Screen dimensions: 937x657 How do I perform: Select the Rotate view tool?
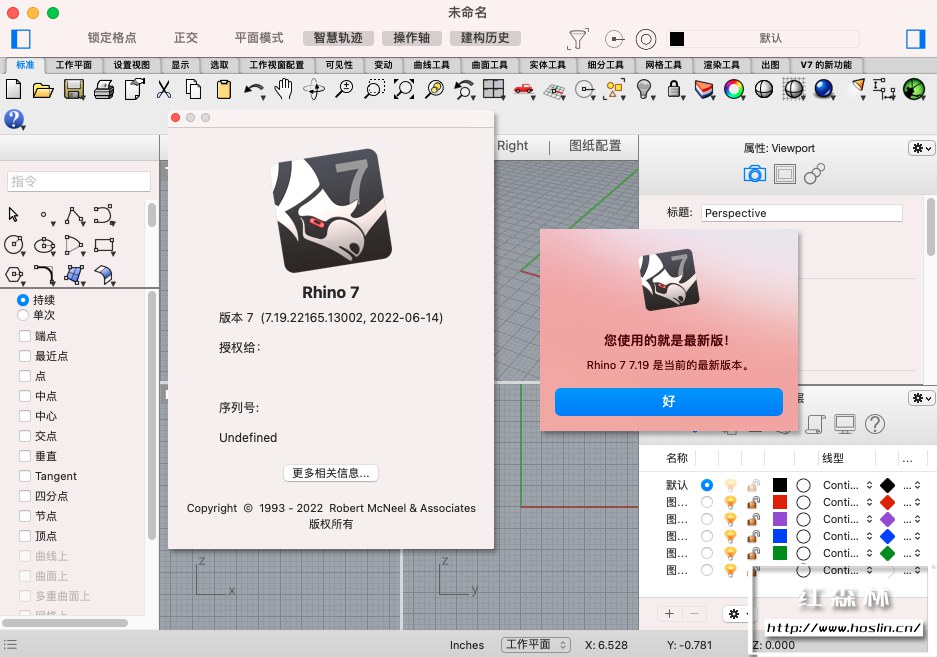tap(314, 90)
